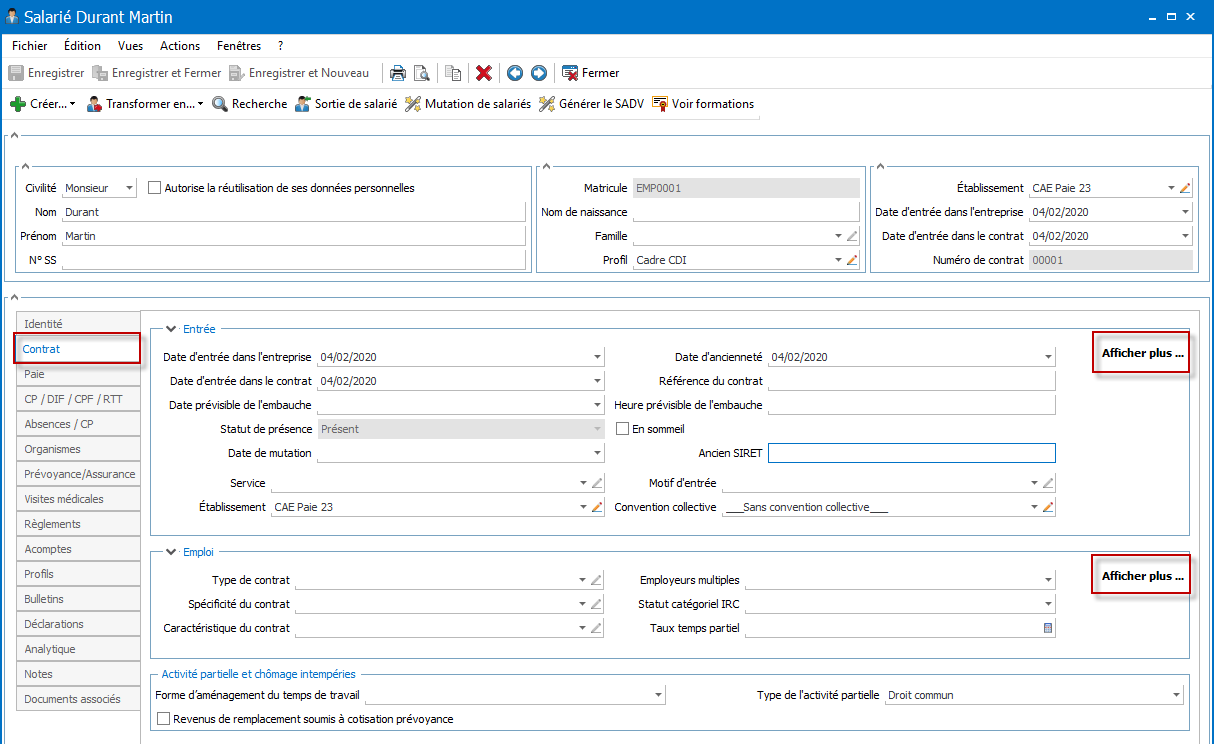Viewport: 1214px width, 744px height.
Task: Click the pencil icon beside Motif d'entrée
Action: coord(1048,483)
